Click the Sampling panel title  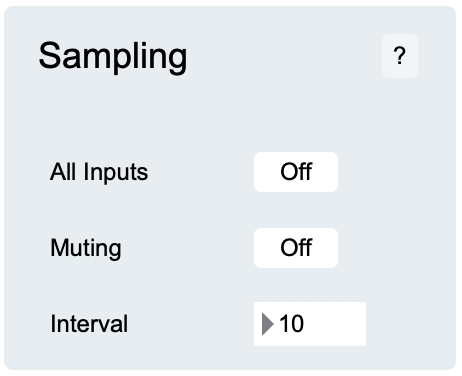113,56
